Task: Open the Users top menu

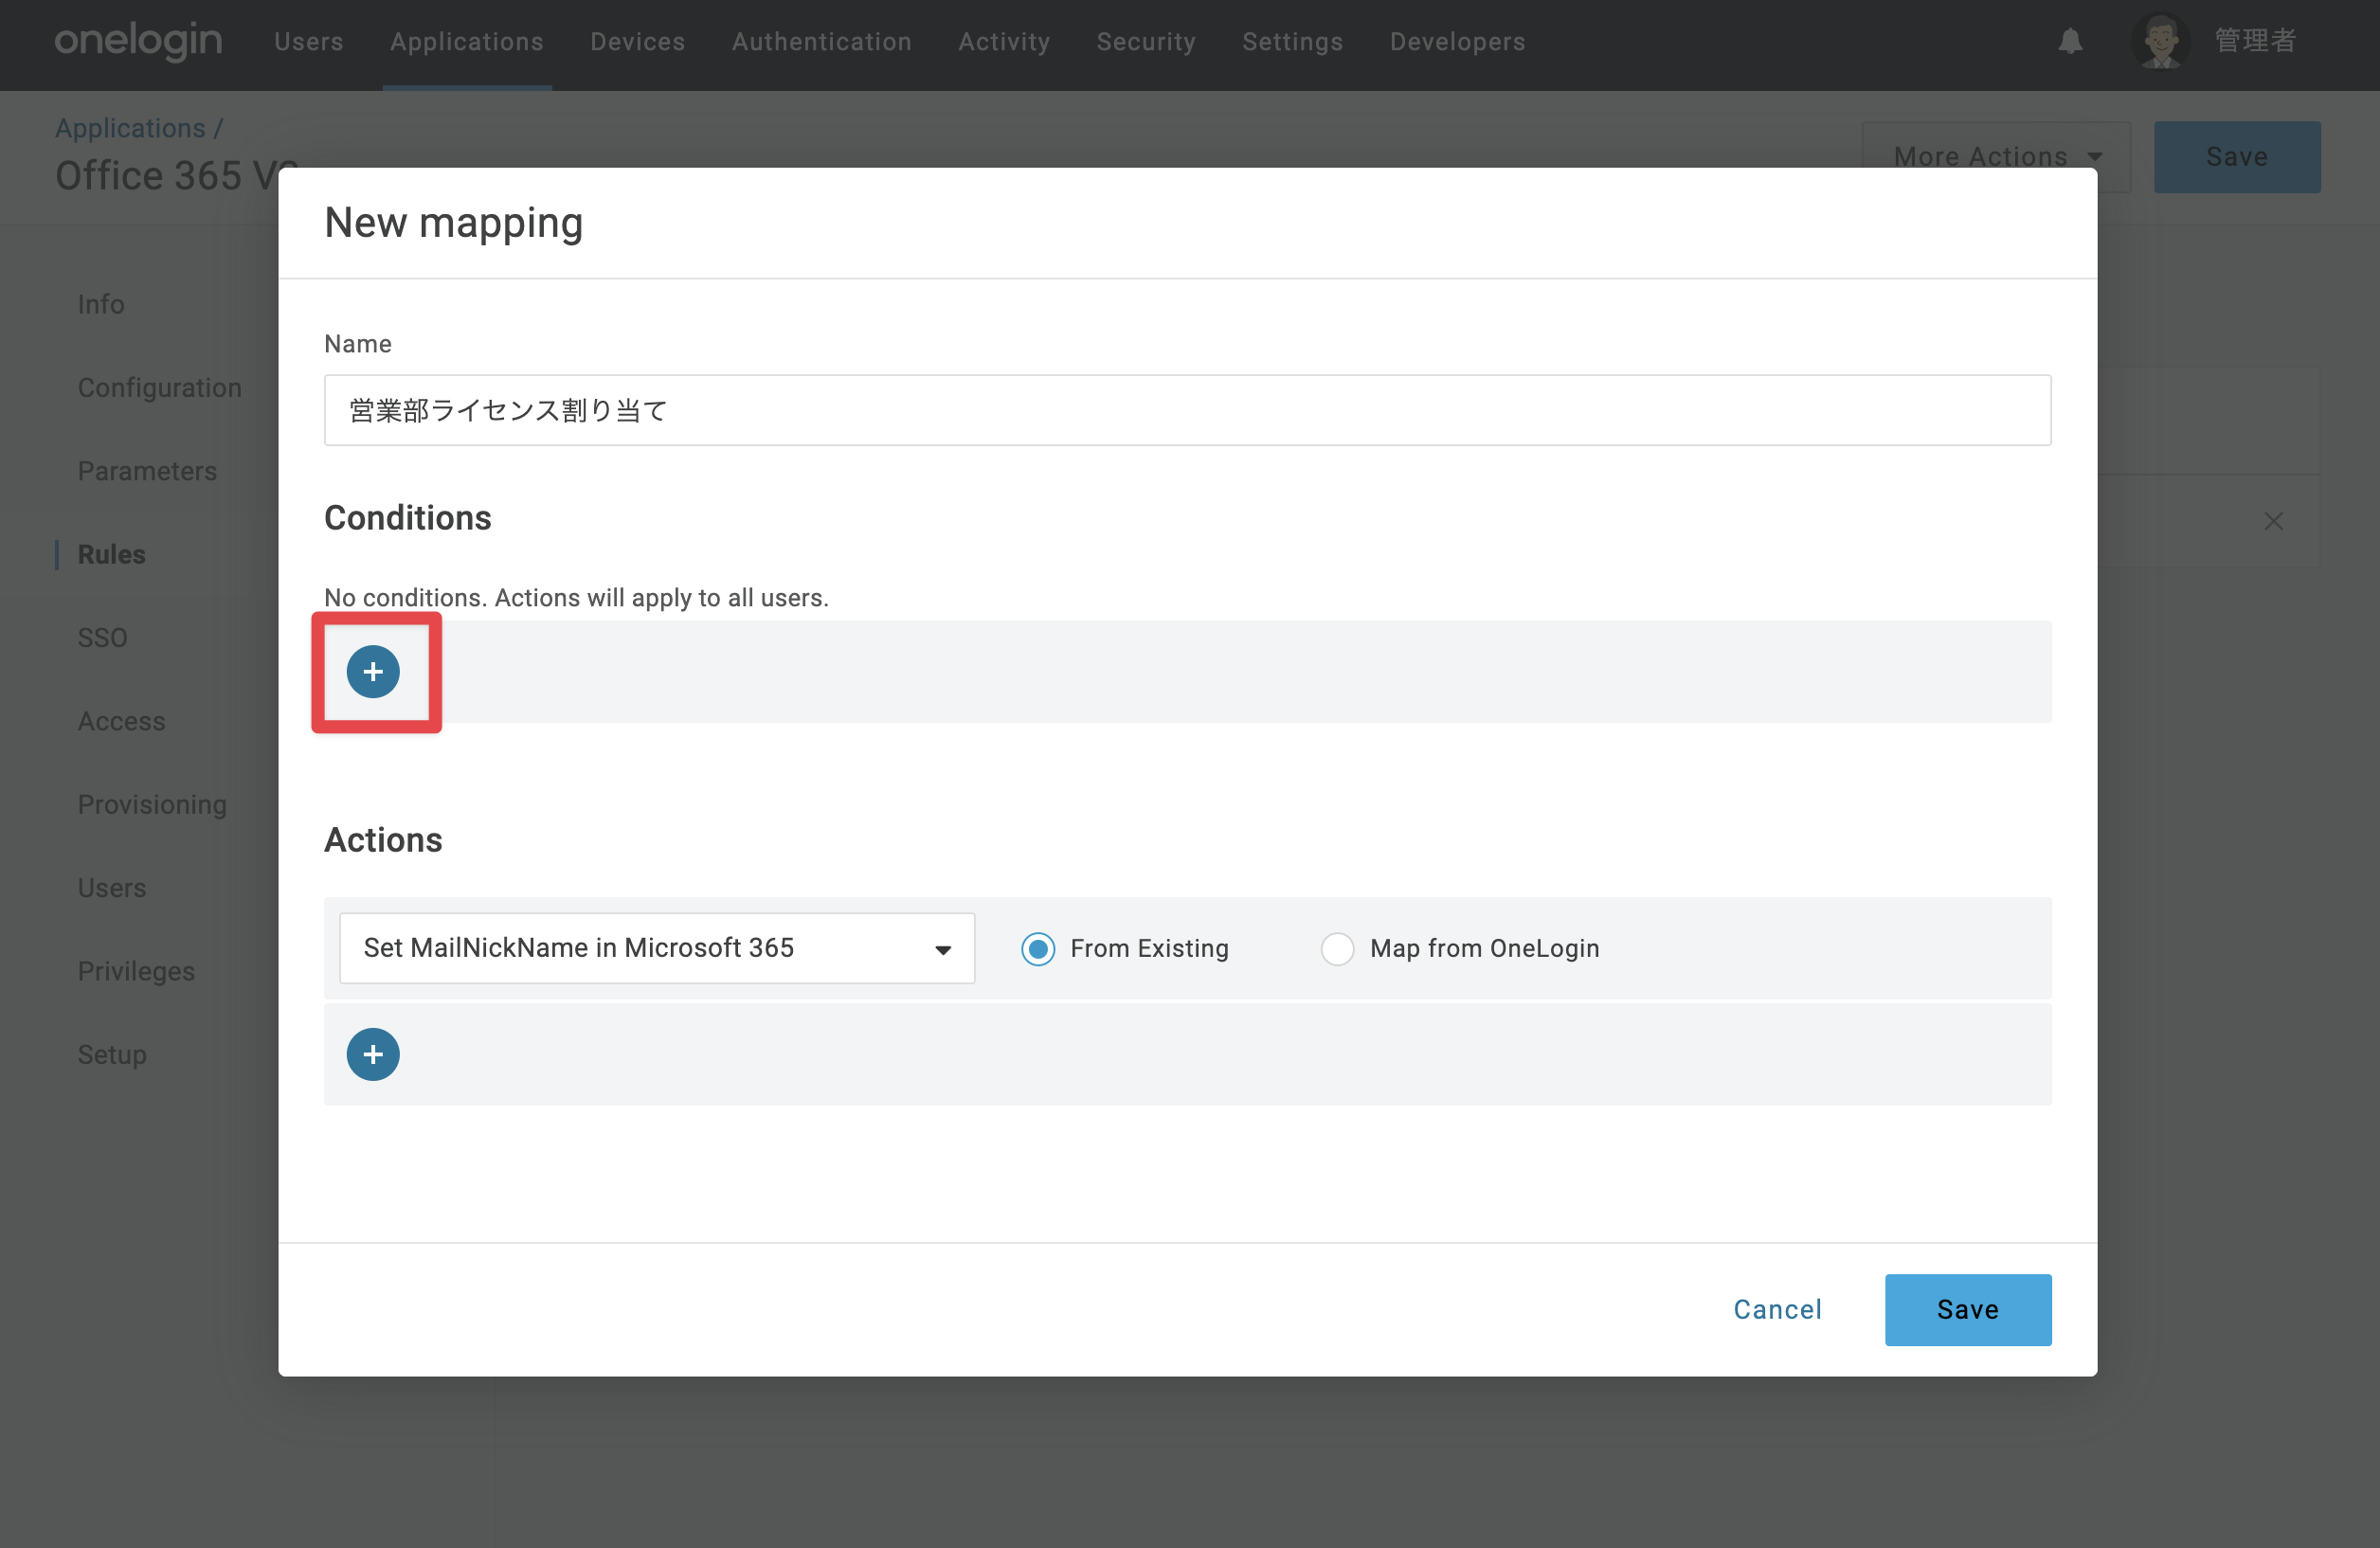Action: coord(308,42)
